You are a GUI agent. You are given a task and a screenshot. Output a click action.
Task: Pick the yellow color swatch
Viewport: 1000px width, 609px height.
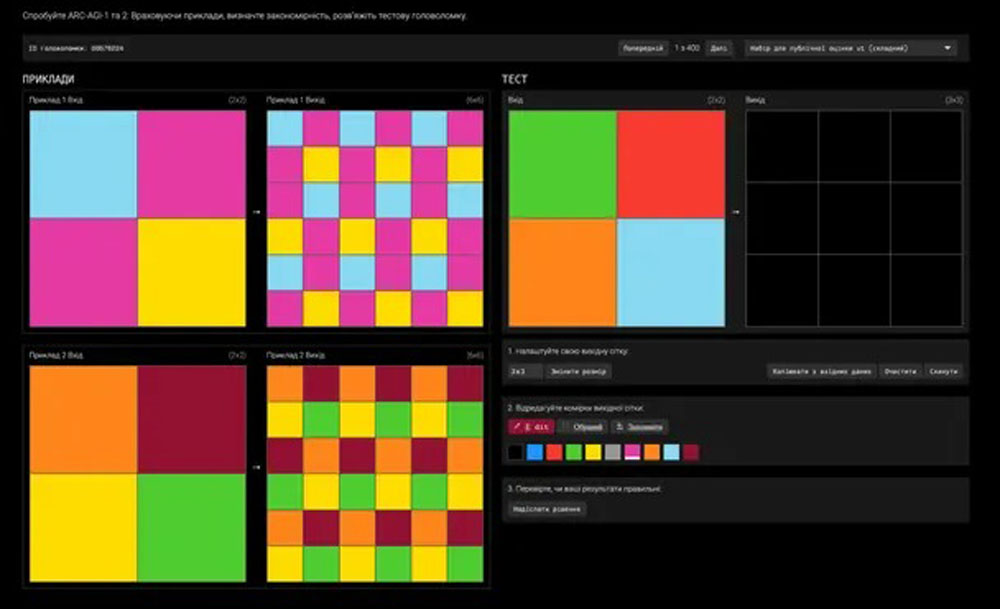pyautogui.click(x=593, y=453)
